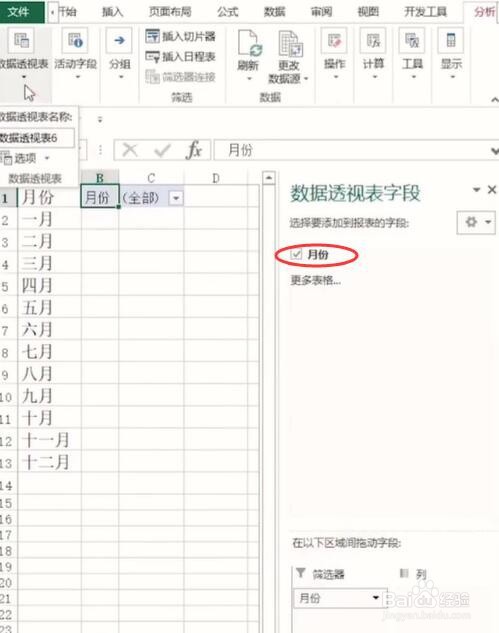The height and width of the screenshot is (633, 499).
Task: Click the formula bar confirm check icon
Action: click(162, 151)
